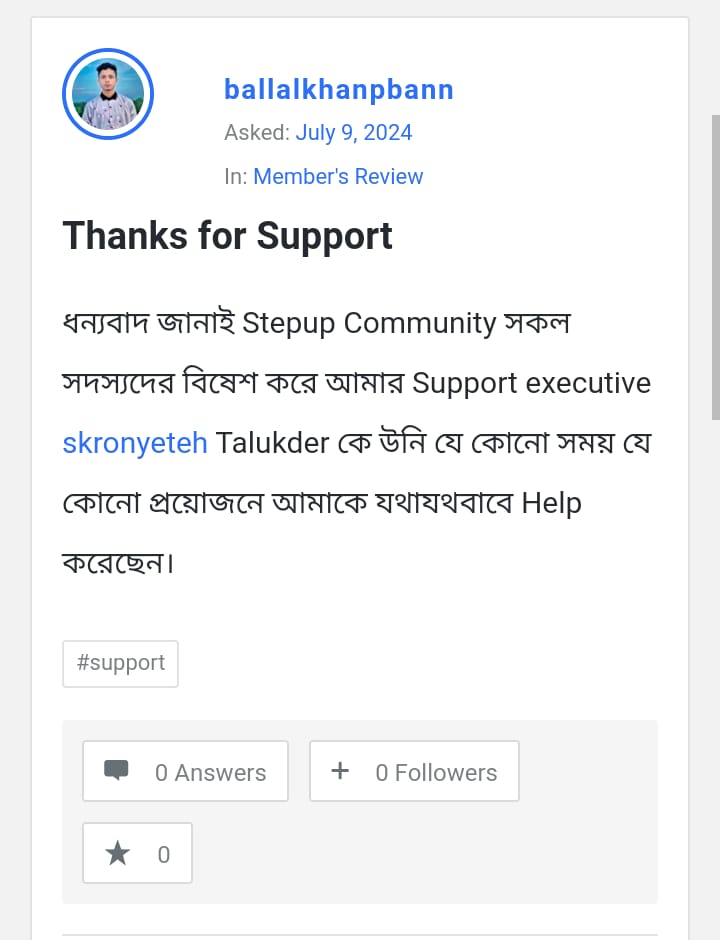Image resolution: width=720 pixels, height=940 pixels.
Task: Open the Thanks for Support title
Action: 227,236
